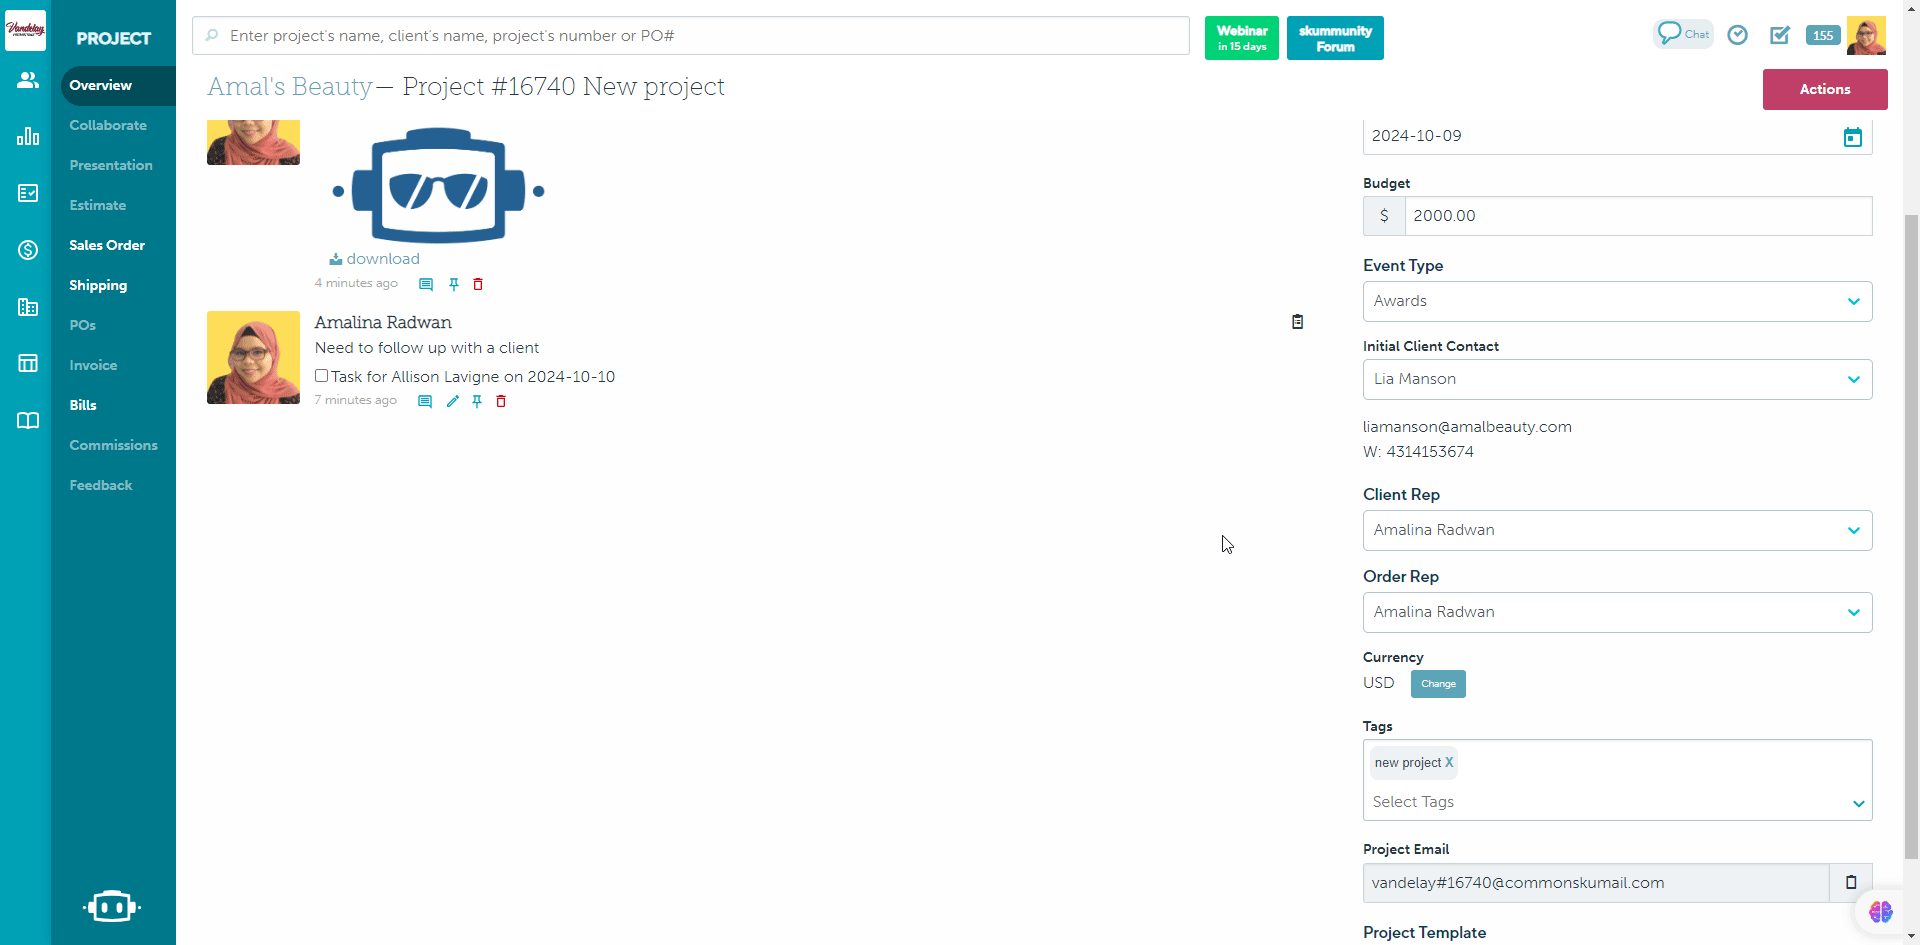The width and height of the screenshot is (1920, 945).
Task: Delete the download post with trash icon
Action: coord(477,284)
